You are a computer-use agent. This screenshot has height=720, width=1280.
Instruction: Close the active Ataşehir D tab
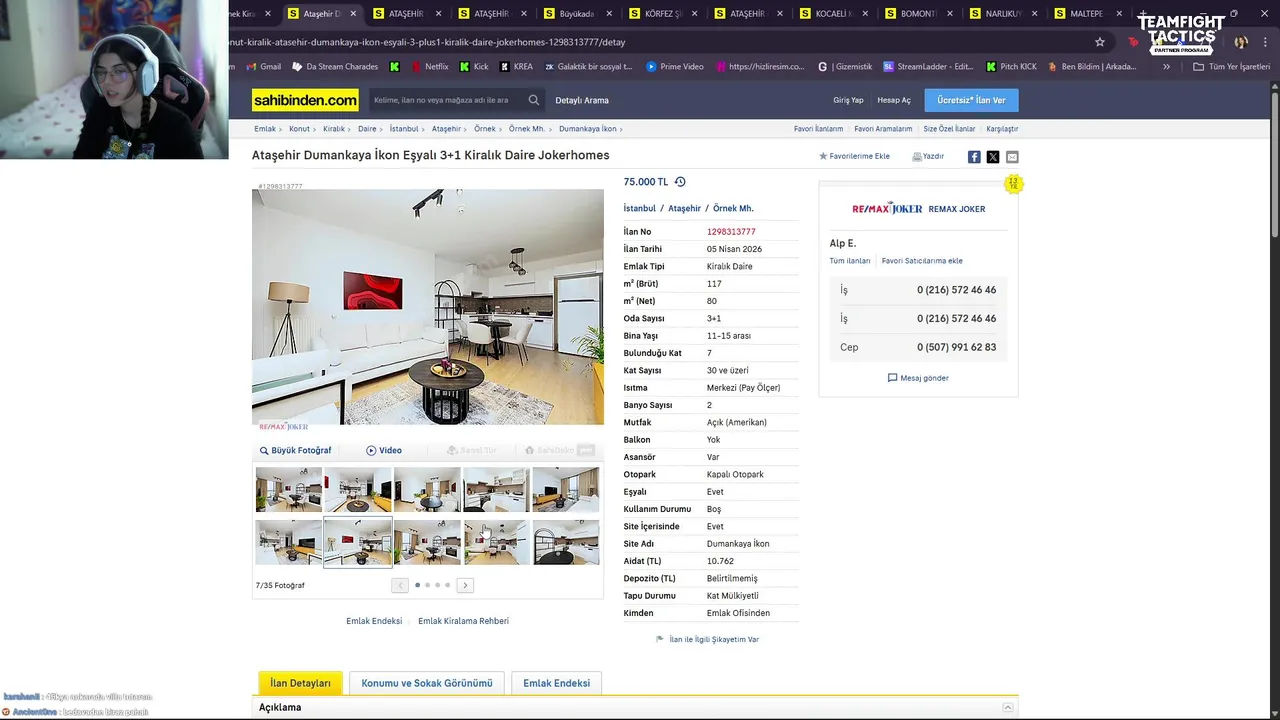click(x=353, y=14)
